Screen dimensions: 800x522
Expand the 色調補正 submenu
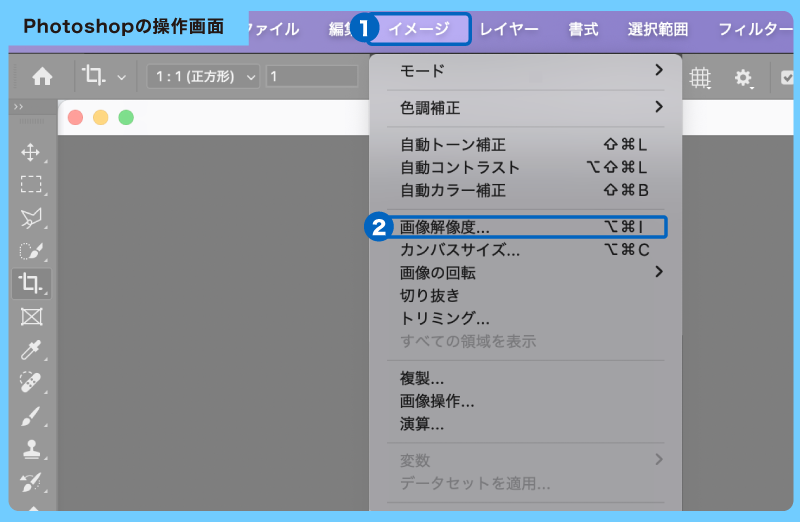click(x=526, y=108)
